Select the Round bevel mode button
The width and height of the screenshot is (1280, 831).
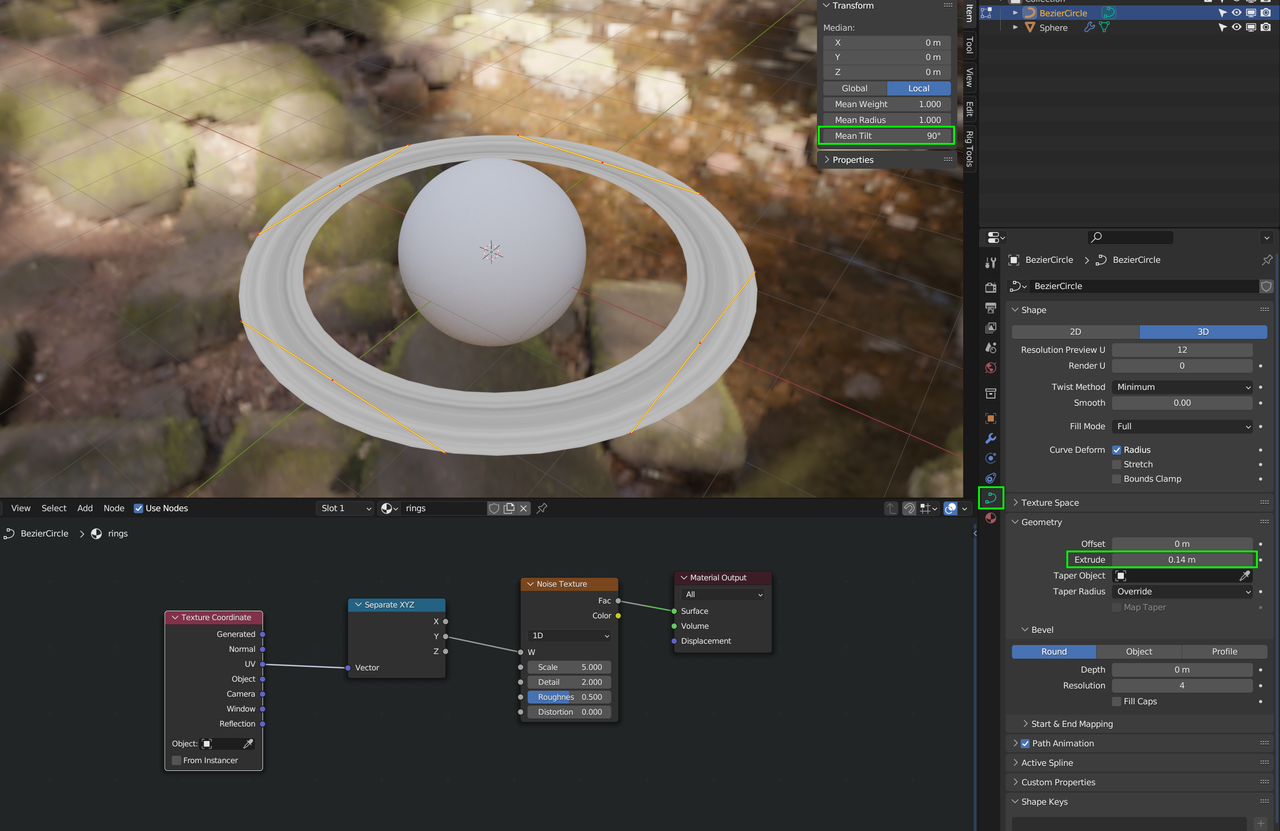tap(1054, 652)
